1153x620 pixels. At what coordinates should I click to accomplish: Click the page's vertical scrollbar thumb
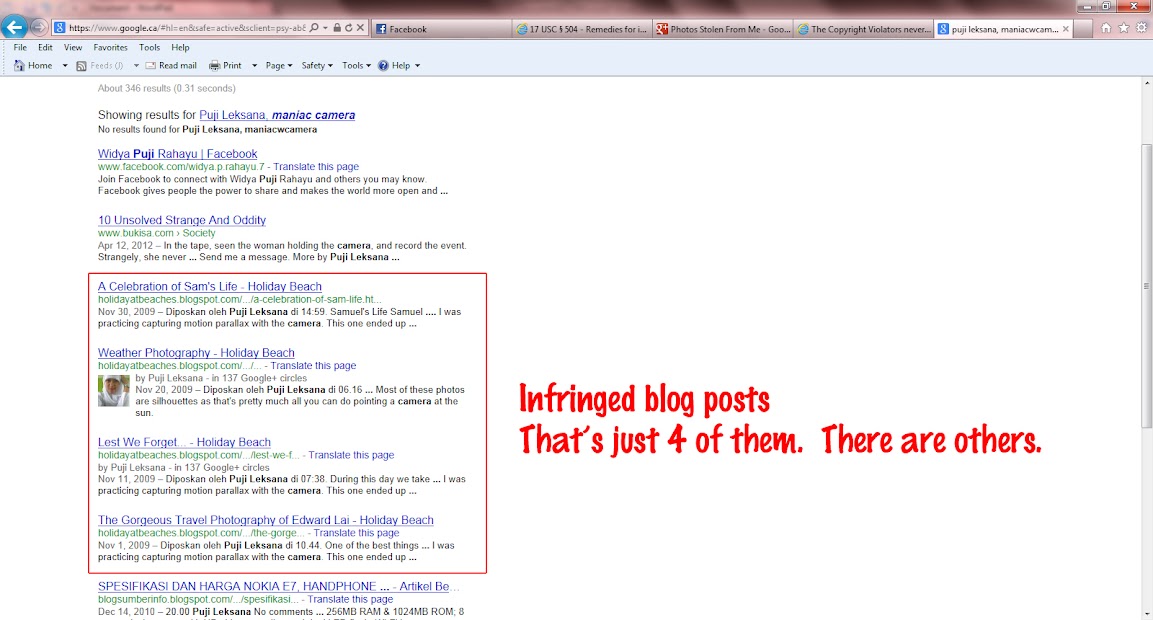pyautogui.click(x=1146, y=285)
